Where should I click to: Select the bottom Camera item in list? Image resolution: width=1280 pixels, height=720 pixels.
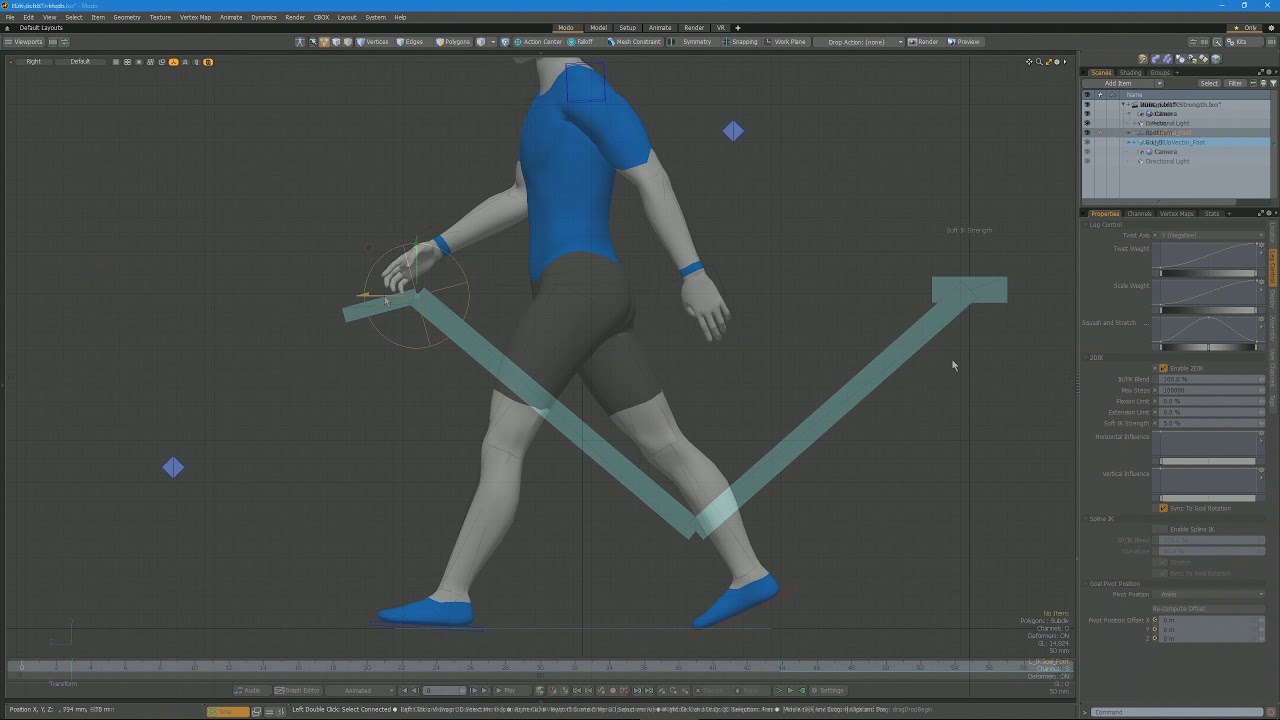click(x=1166, y=152)
